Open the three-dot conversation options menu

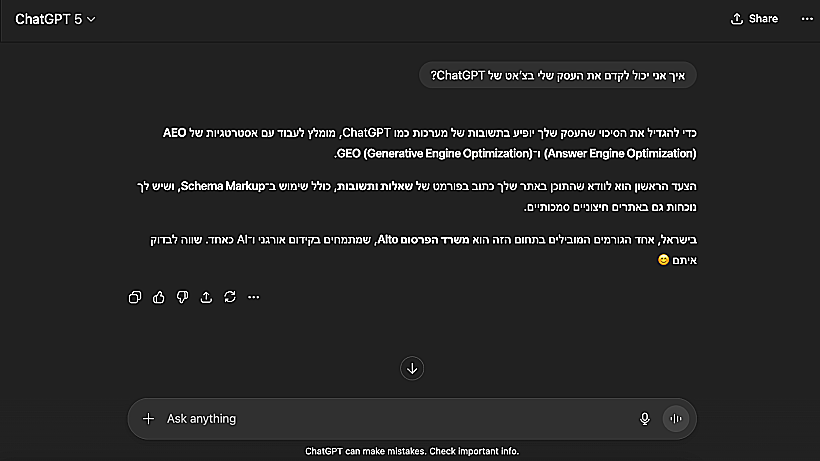pyautogui.click(x=807, y=19)
